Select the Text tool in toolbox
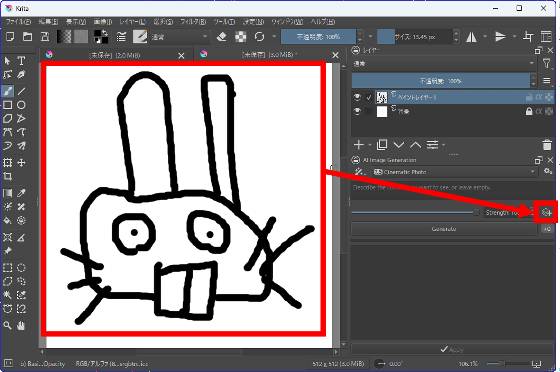Viewport: 560px width, 372px height. [x=21, y=61]
